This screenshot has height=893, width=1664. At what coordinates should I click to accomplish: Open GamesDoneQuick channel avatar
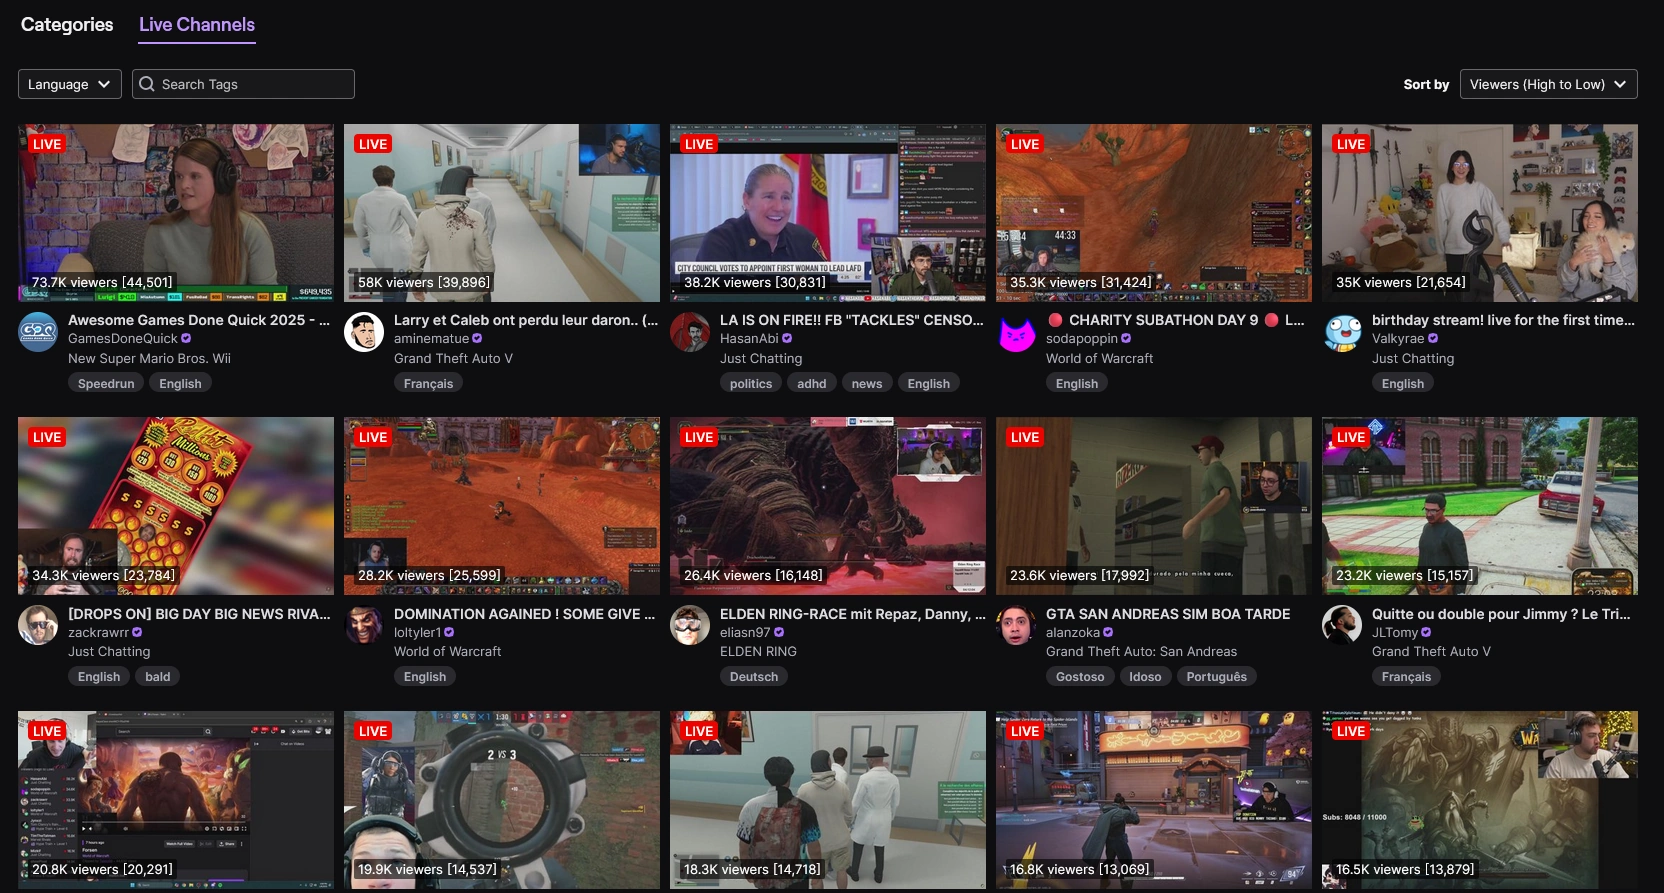click(x=38, y=332)
